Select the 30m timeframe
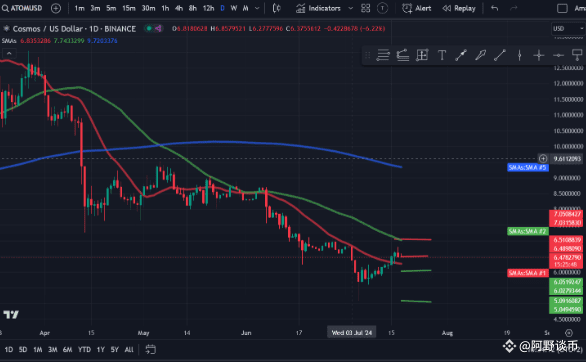 148,8
